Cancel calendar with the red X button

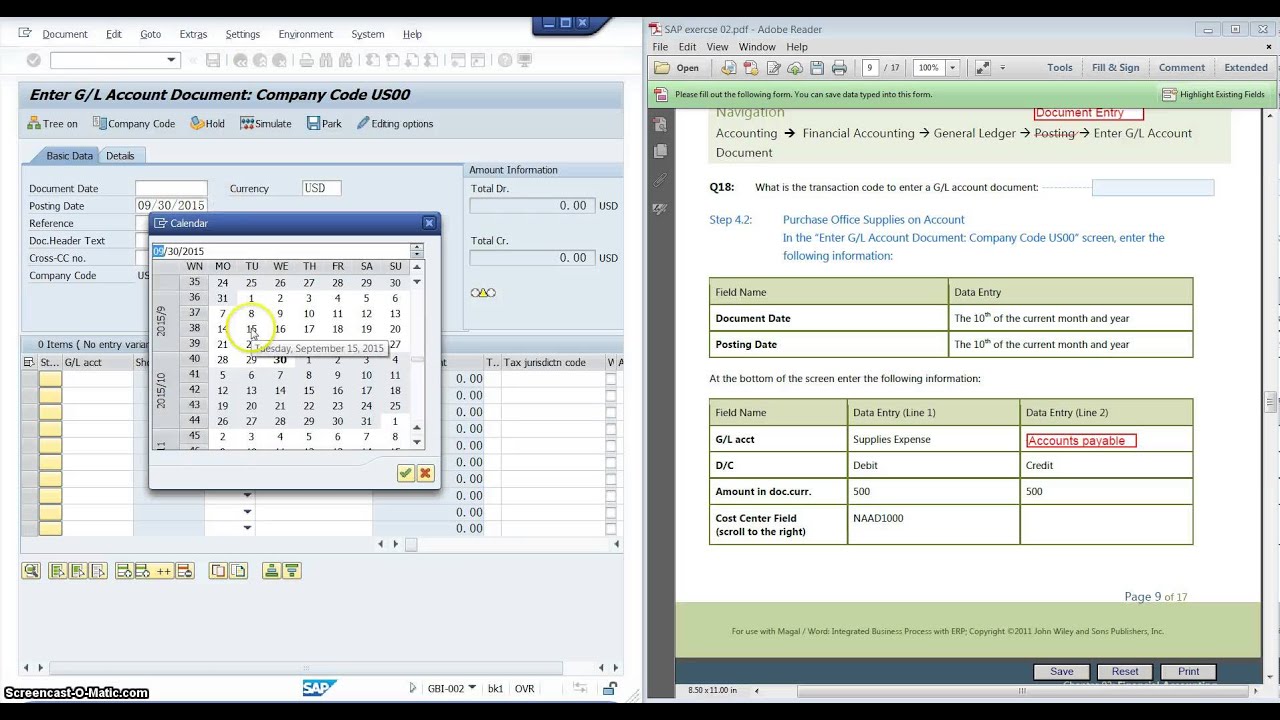(425, 473)
